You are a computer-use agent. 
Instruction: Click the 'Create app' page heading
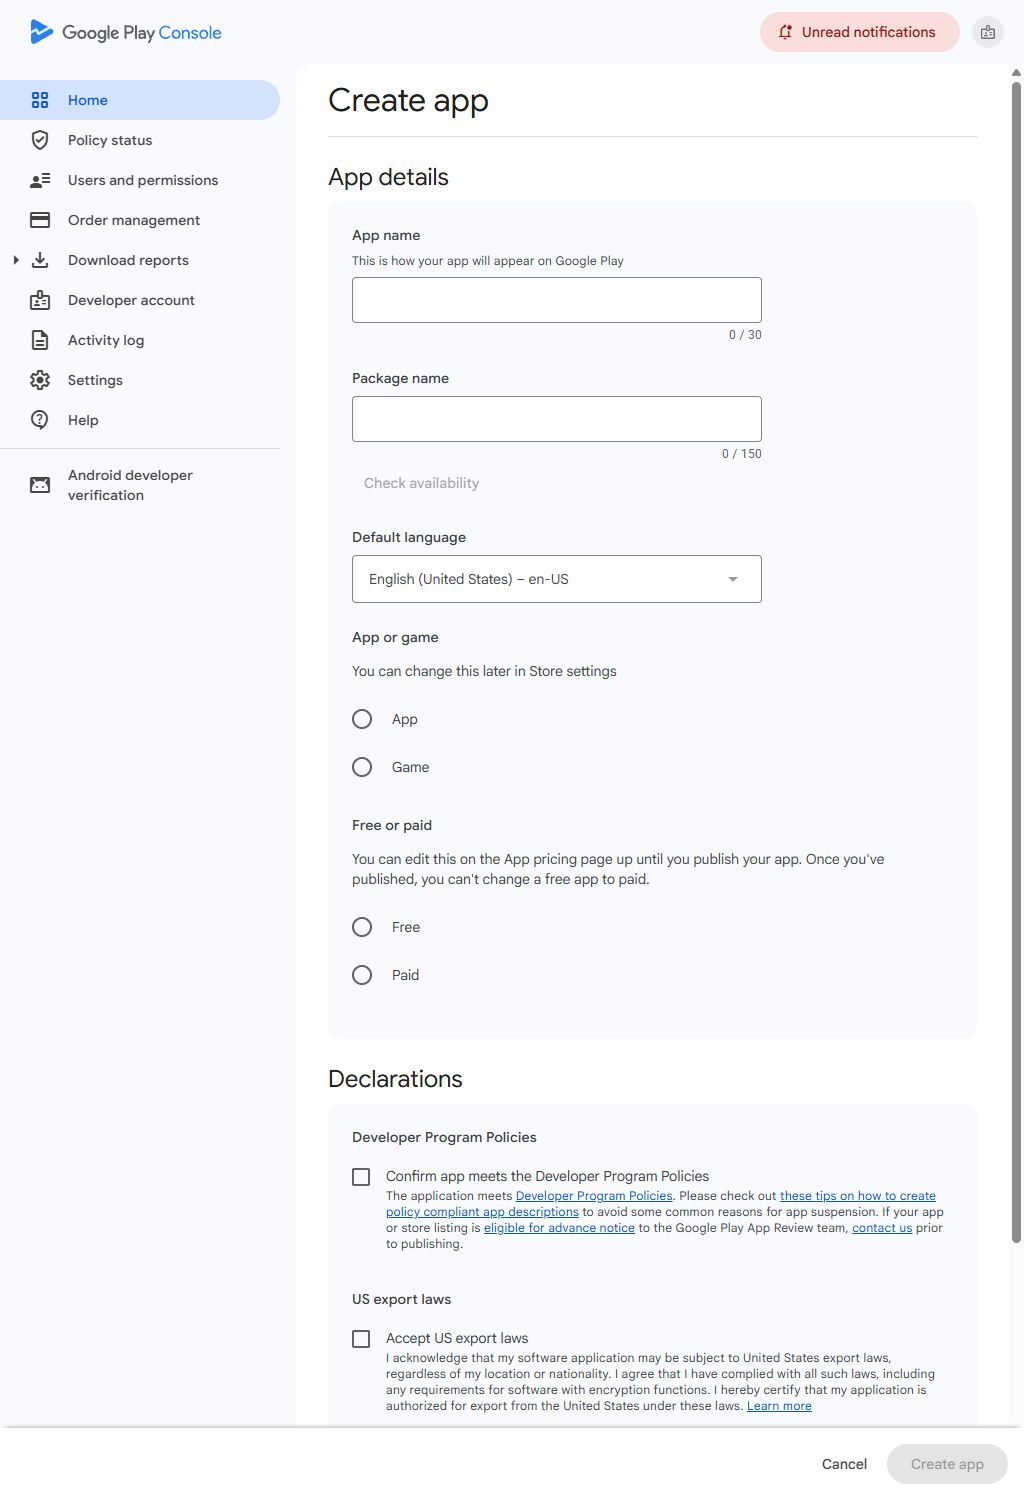408,100
